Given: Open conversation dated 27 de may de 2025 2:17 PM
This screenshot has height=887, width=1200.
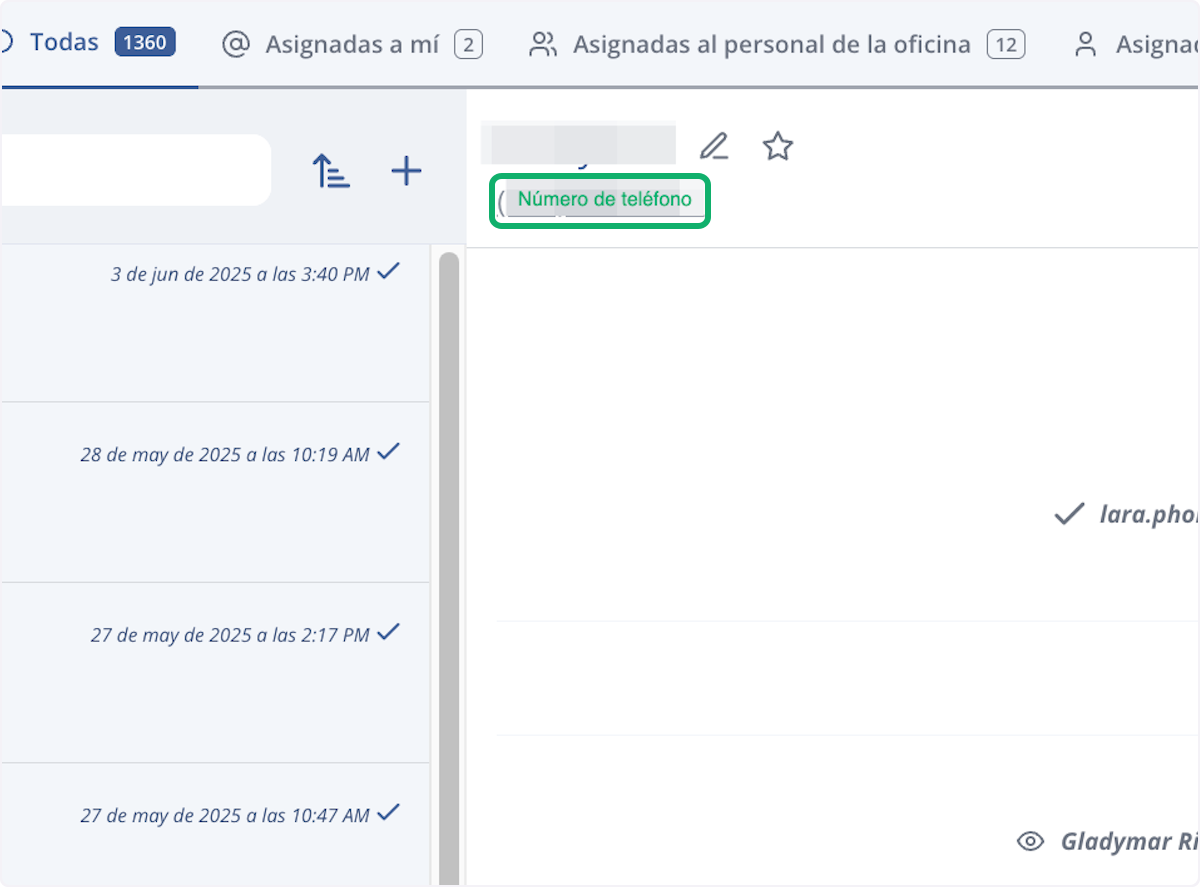Looking at the screenshot, I should click(215, 673).
